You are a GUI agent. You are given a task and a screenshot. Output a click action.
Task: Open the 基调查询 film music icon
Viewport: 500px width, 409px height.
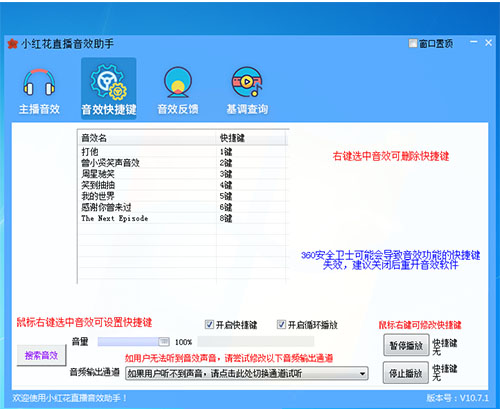point(247,82)
